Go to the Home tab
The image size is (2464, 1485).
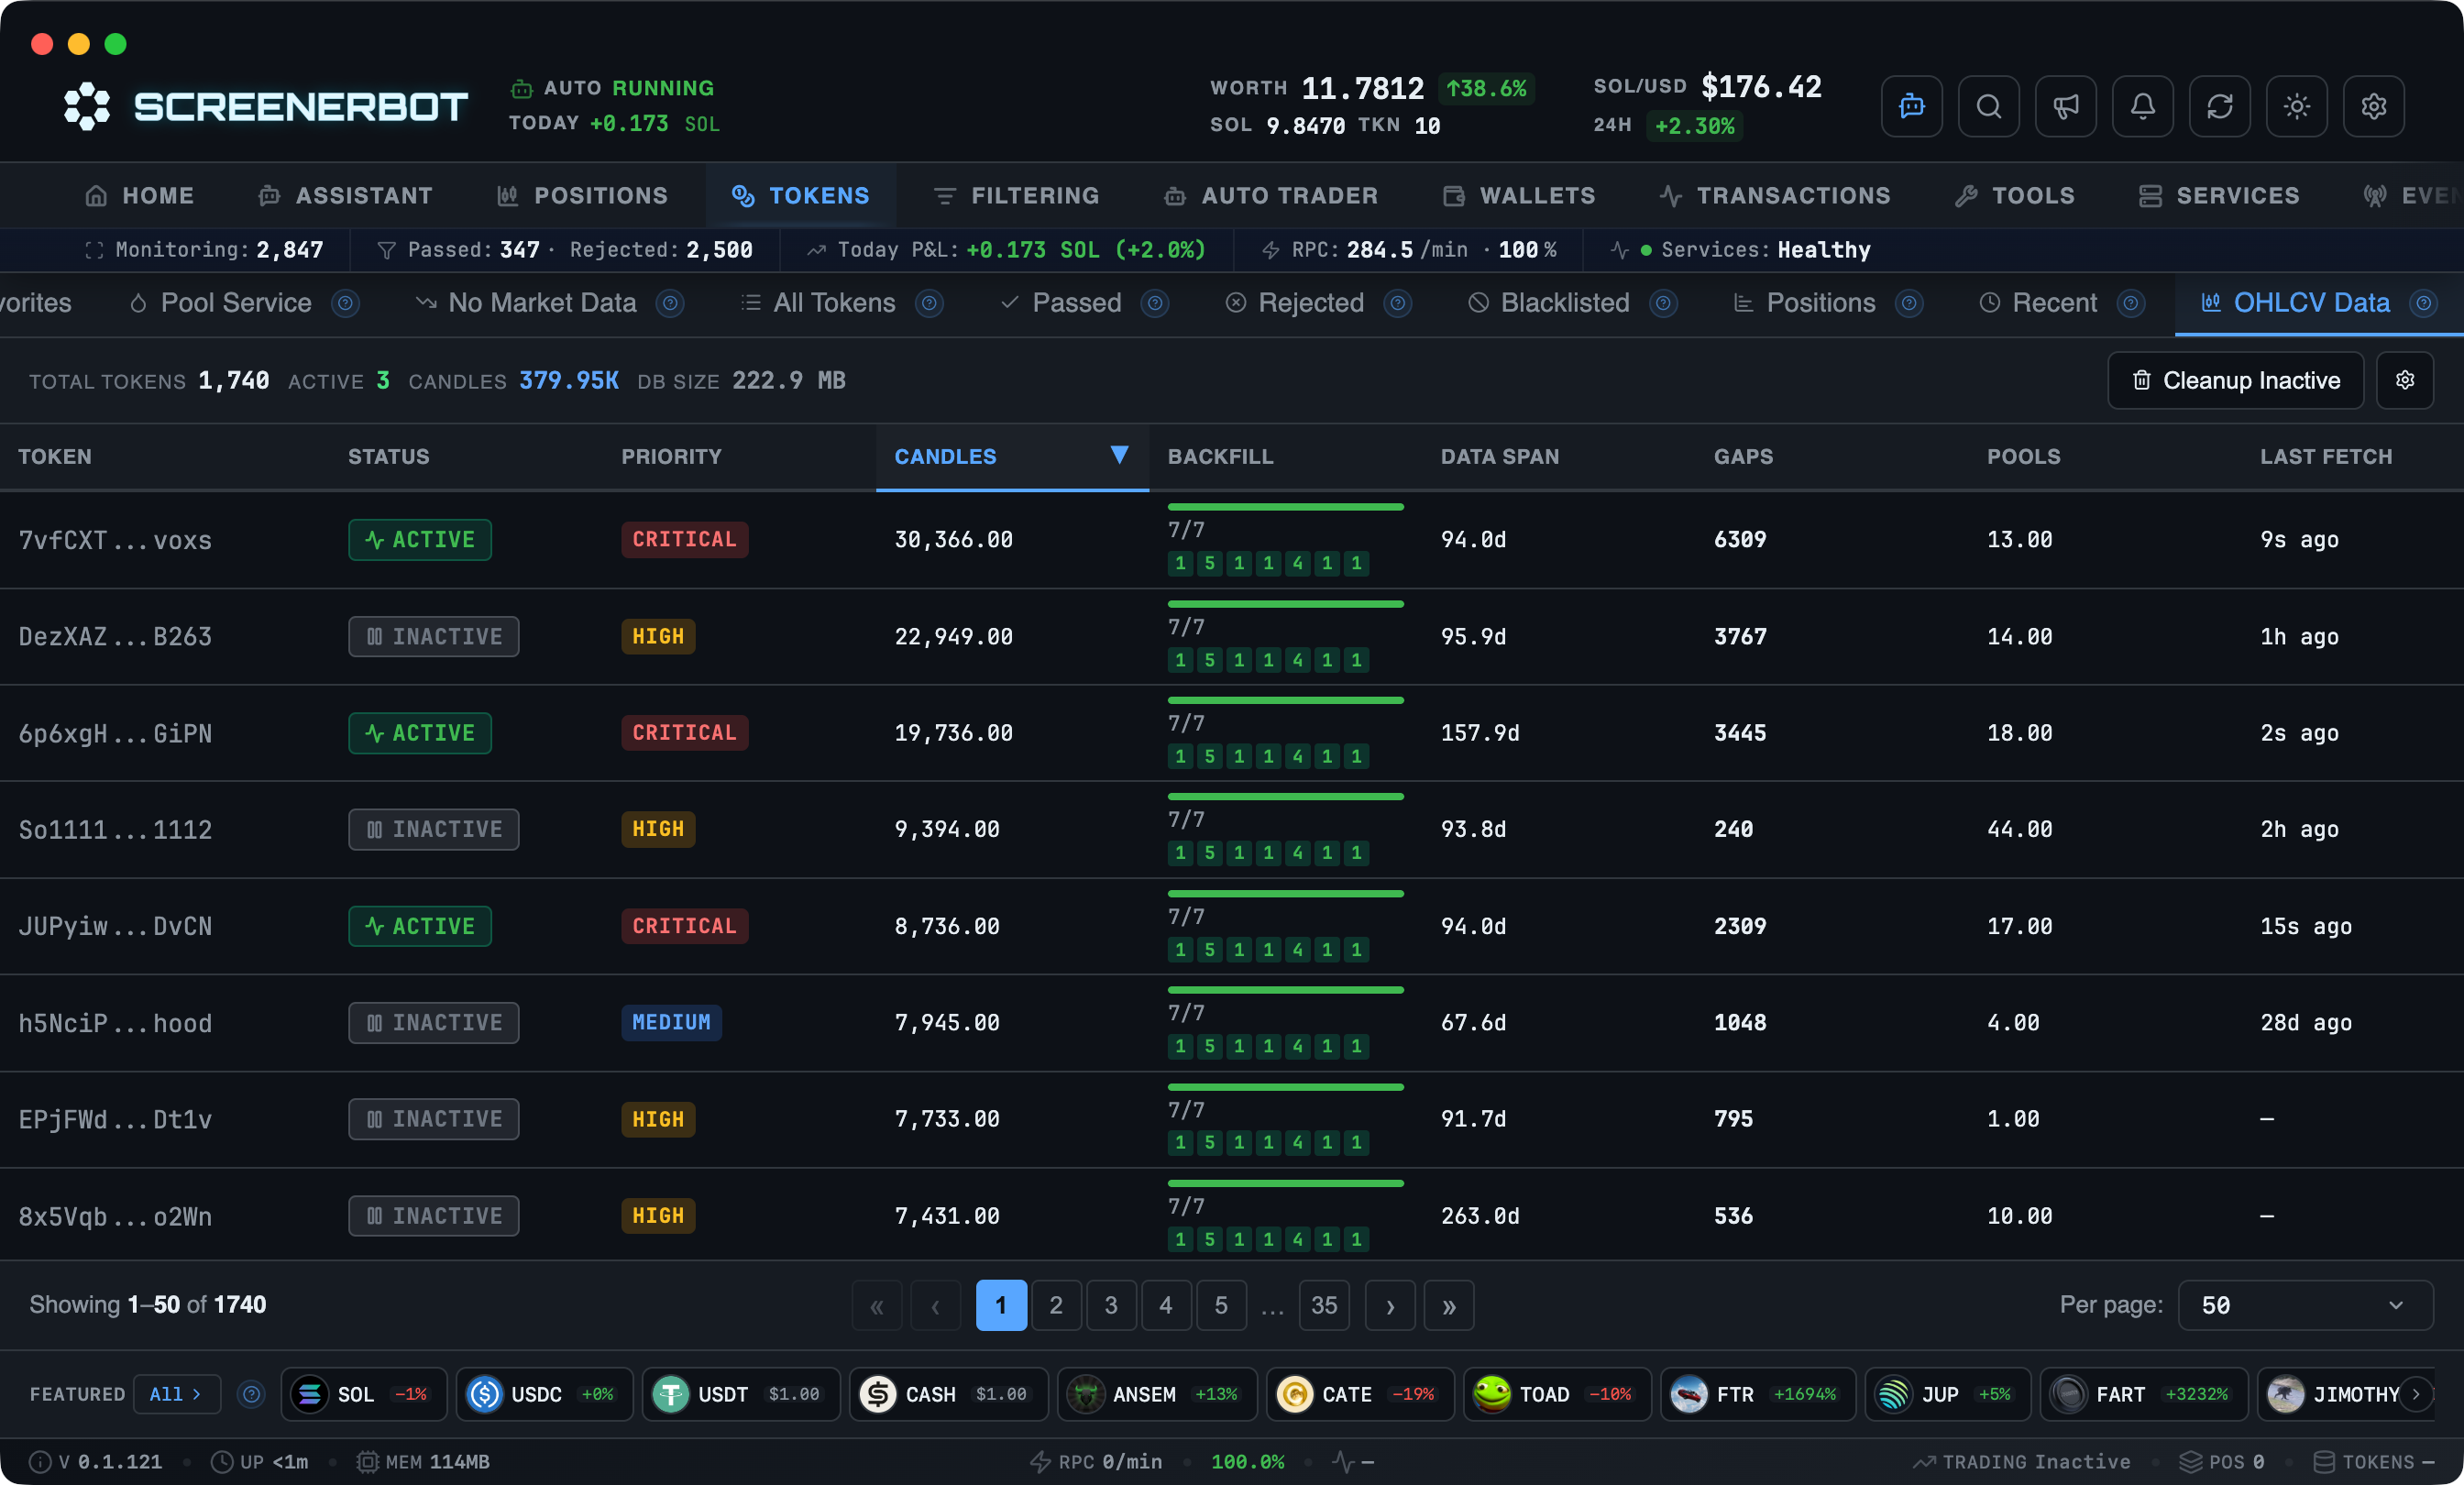[x=140, y=196]
